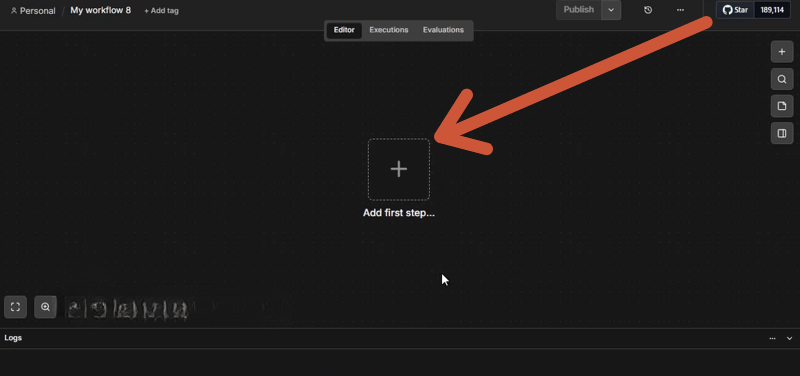Open the Personal project breadcrumb
The height and width of the screenshot is (376, 800).
click(33, 11)
